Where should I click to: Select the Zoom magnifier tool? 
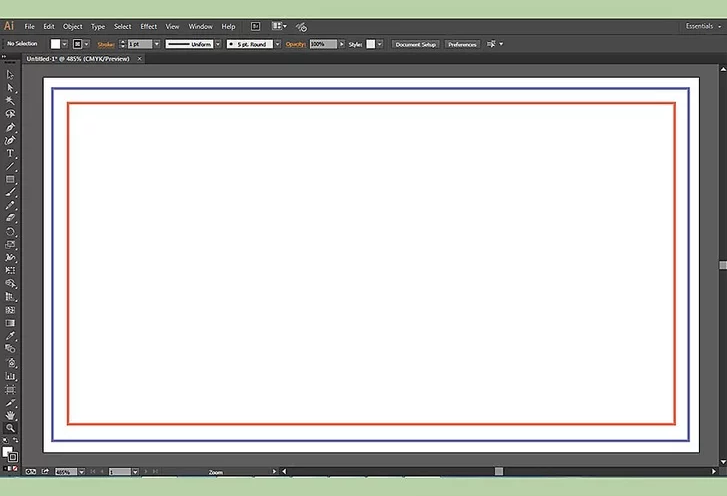pyautogui.click(x=10, y=428)
